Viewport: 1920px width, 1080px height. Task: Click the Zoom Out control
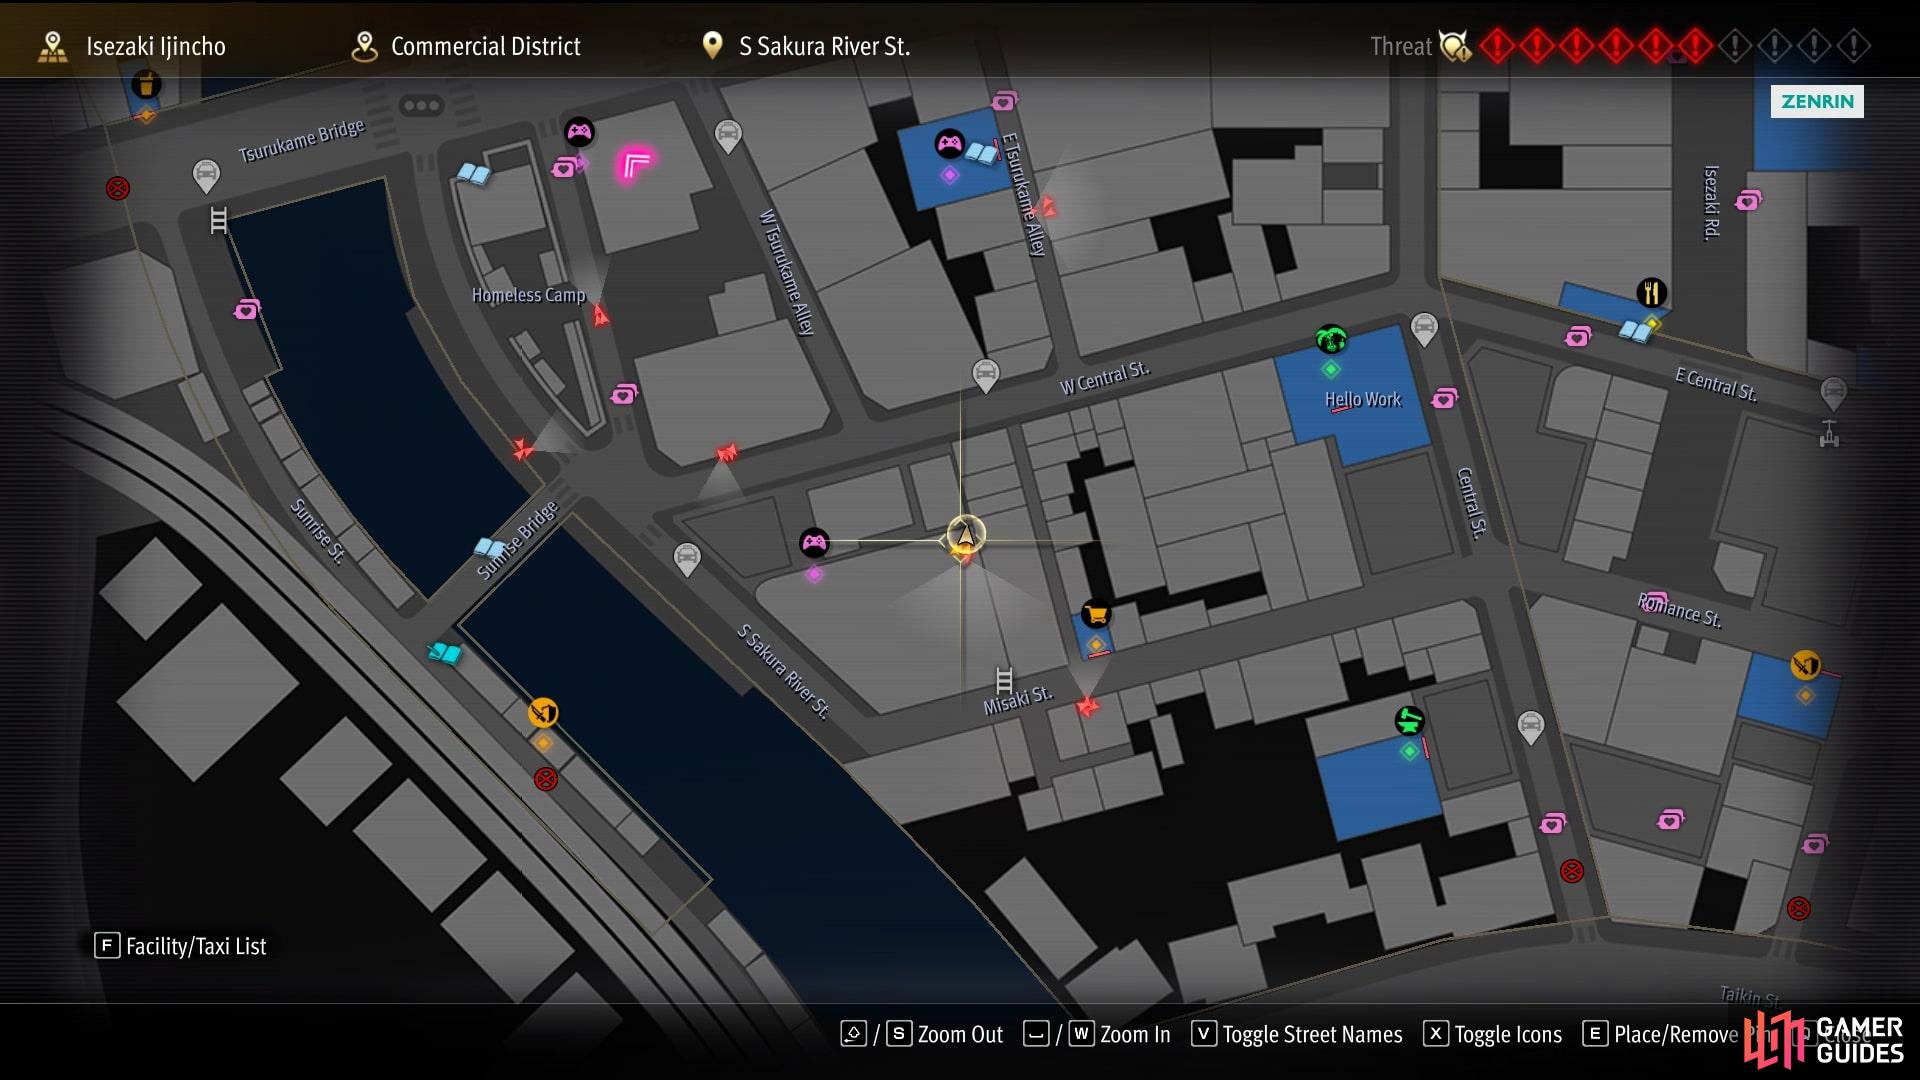(922, 1034)
